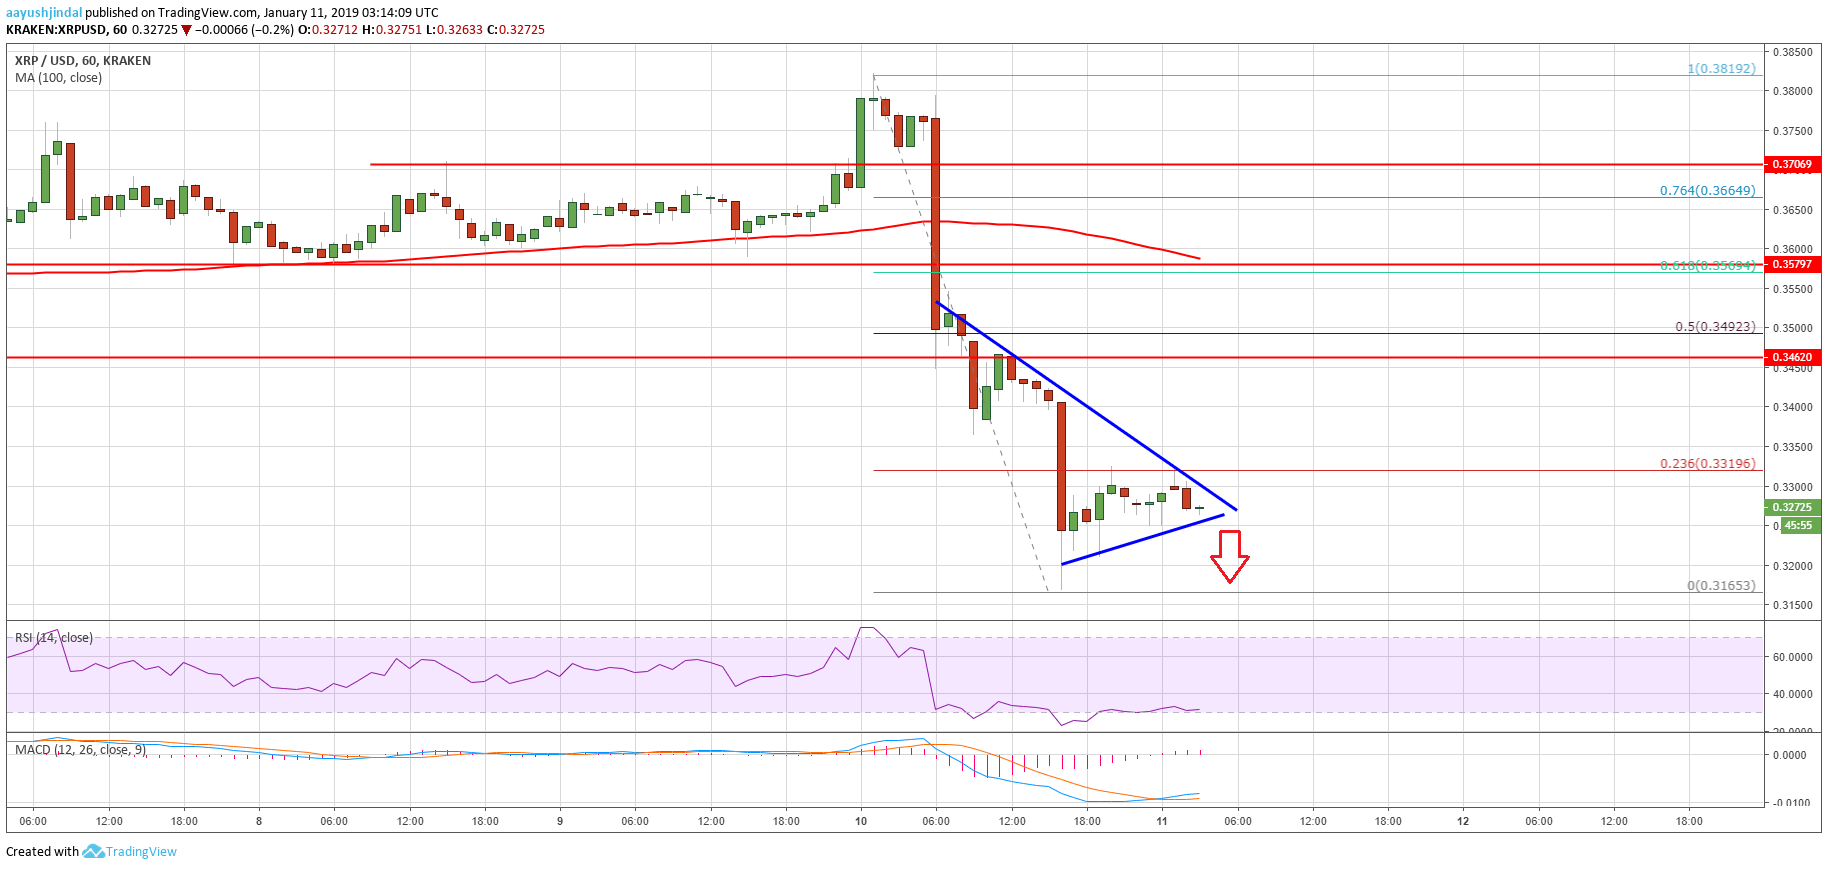Click the RSI (14, close) indicator label
Screen dimensions: 1828x869
tap(54, 638)
